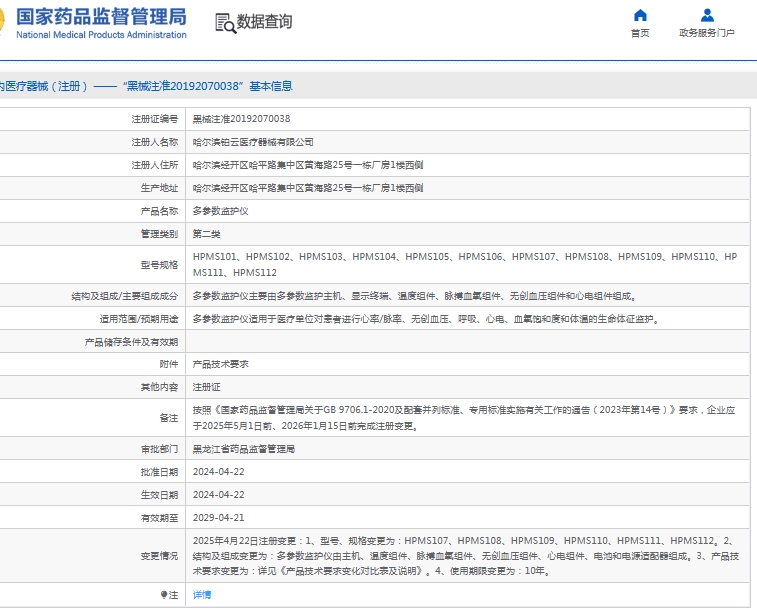The height and width of the screenshot is (615, 757).
Task: Click the 型号规格 label
Action: pos(159,265)
